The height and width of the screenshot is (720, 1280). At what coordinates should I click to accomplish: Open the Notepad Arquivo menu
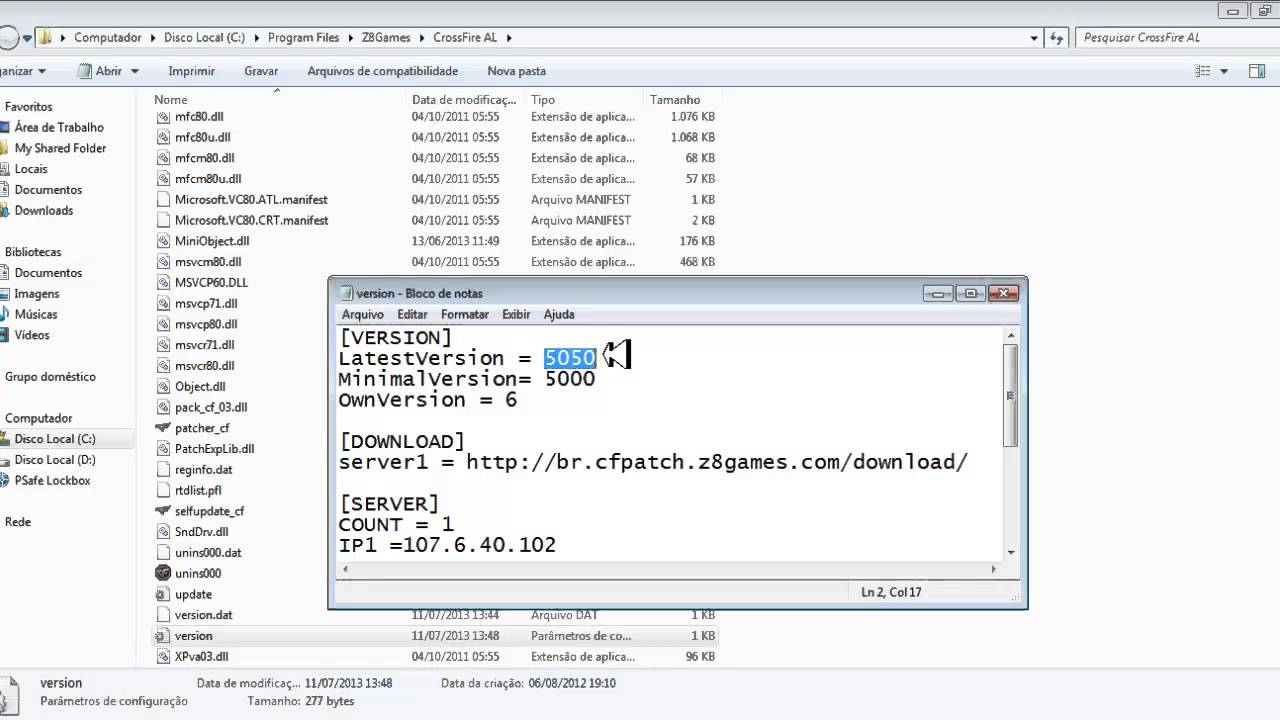[363, 314]
